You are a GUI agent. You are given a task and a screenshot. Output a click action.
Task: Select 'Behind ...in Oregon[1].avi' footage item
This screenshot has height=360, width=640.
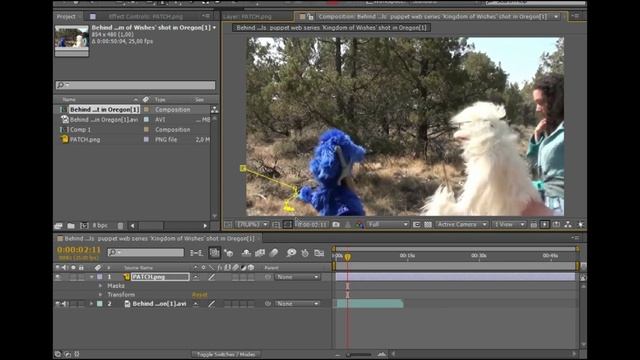point(104,120)
